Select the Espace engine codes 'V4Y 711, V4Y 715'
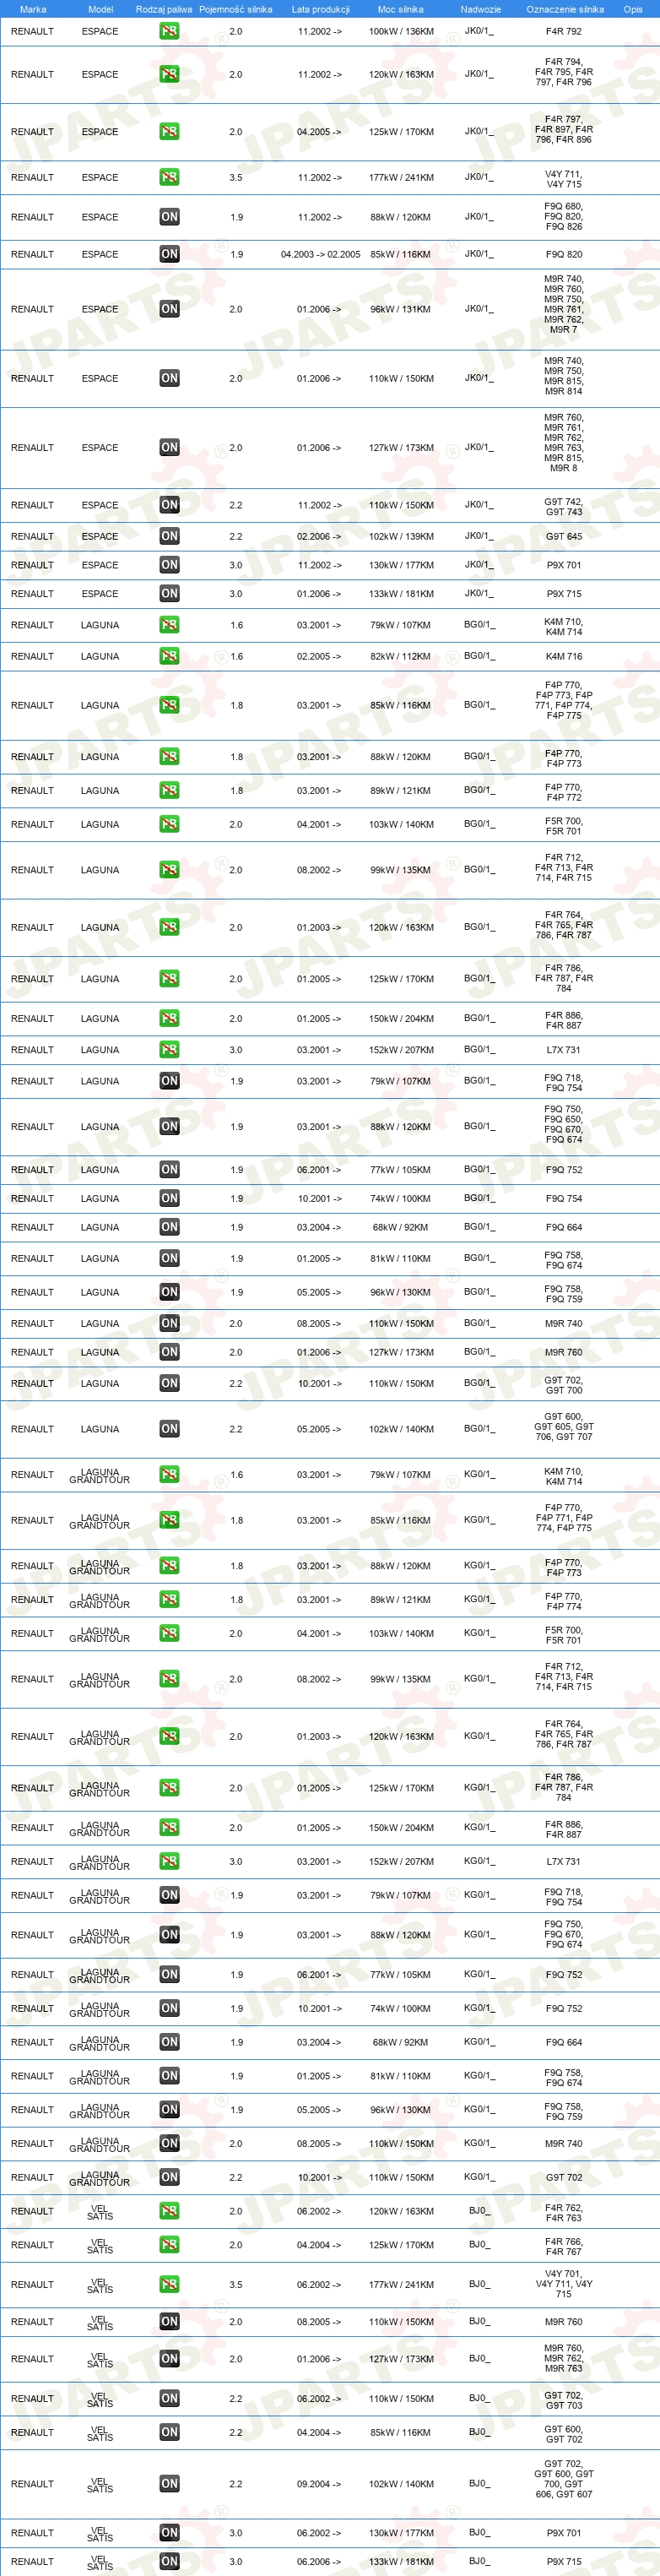 [x=563, y=178]
